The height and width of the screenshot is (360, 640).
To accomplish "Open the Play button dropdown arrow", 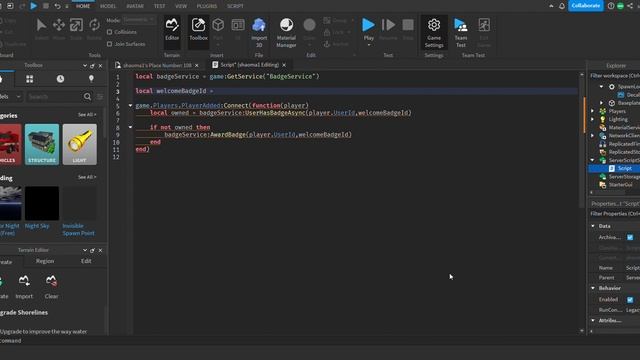I will click(x=369, y=45).
